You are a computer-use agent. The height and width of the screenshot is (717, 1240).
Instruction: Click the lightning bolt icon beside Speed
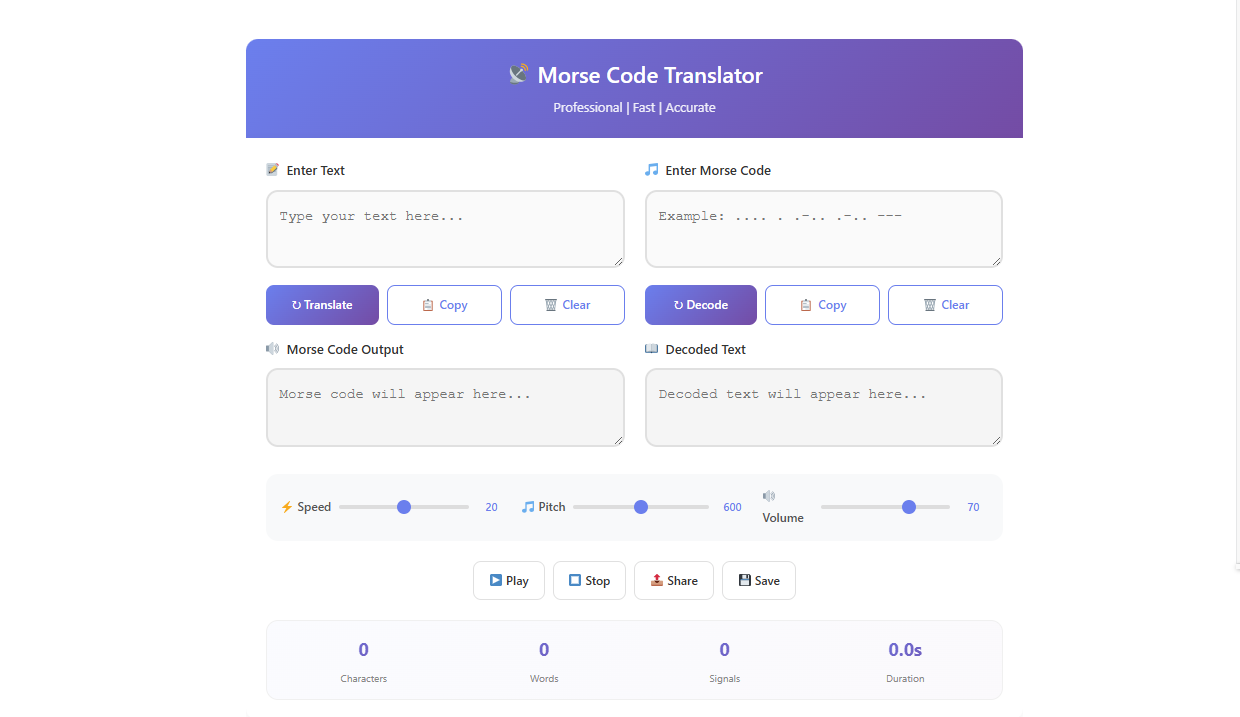(x=288, y=507)
